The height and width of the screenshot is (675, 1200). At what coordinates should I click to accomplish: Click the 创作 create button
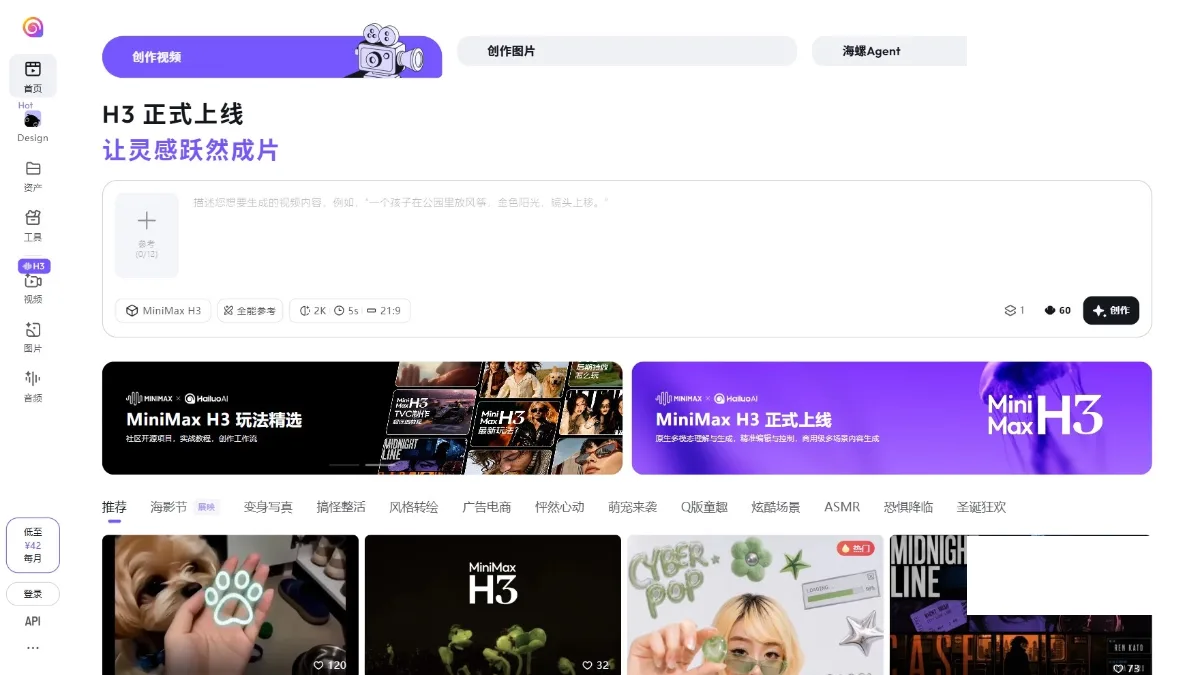1111,311
